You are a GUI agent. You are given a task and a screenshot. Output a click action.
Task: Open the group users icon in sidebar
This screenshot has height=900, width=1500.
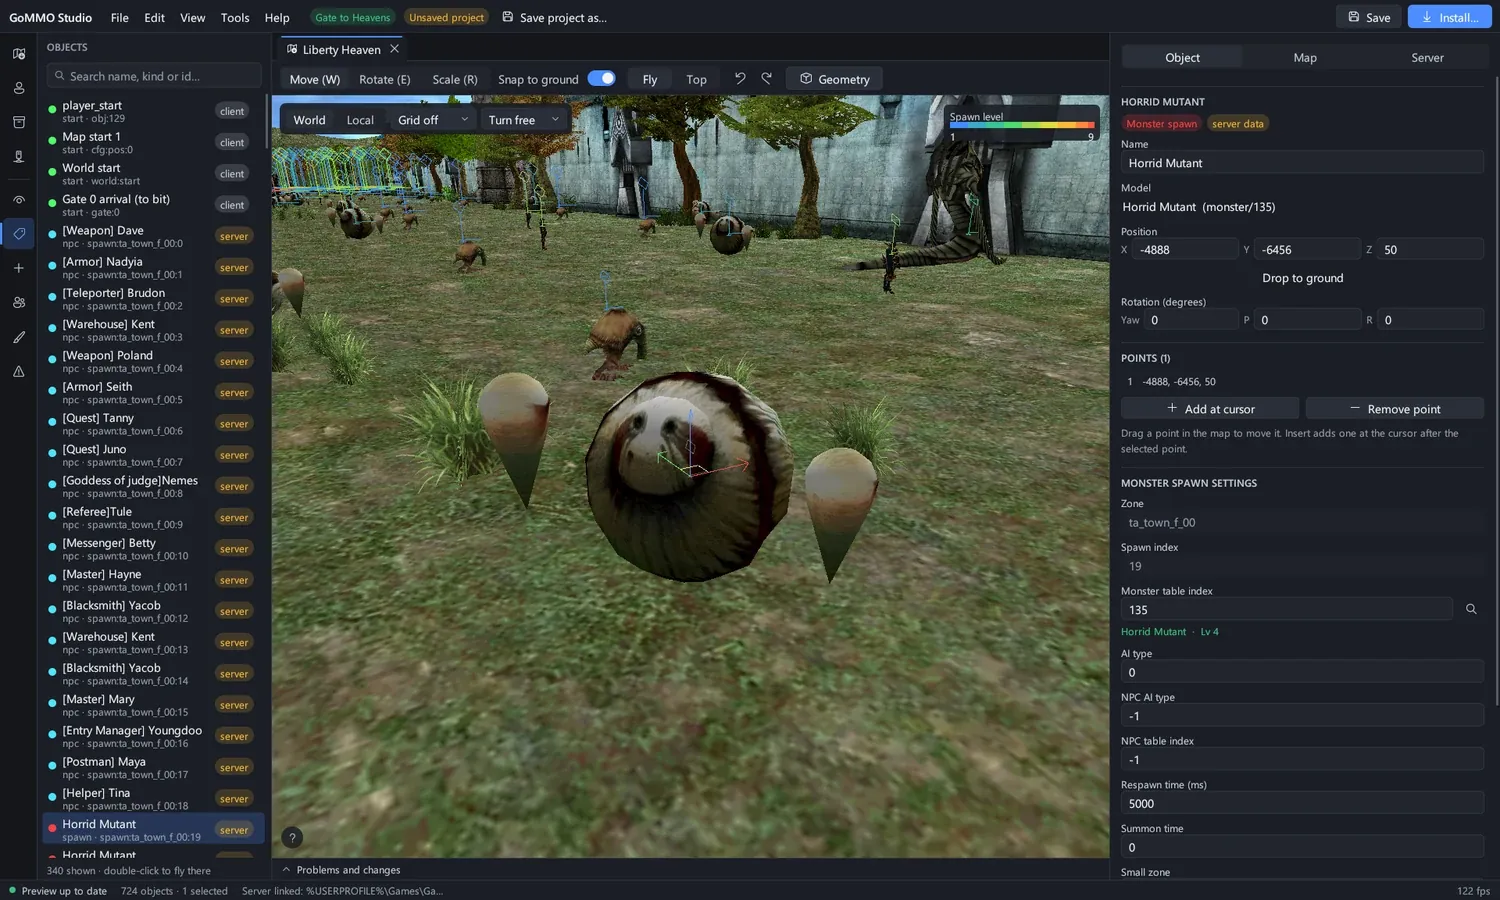click(x=19, y=302)
